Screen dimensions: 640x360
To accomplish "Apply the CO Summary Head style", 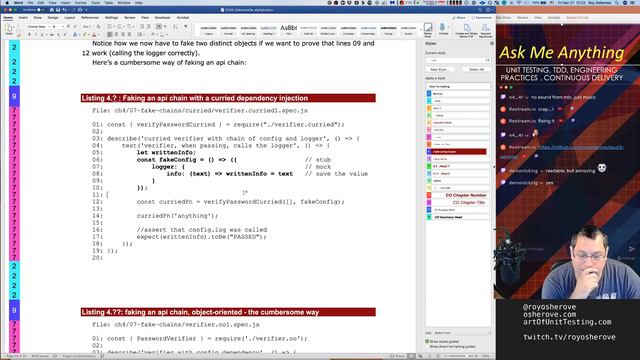I will click(x=458, y=217).
